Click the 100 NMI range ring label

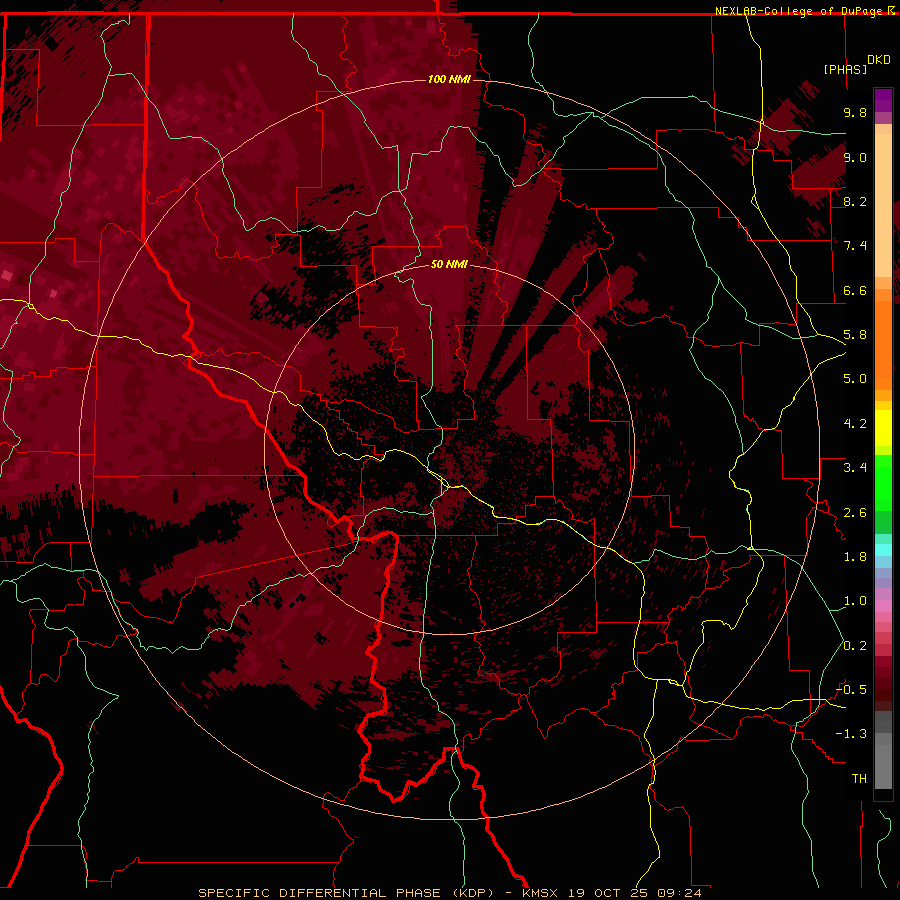(x=449, y=79)
